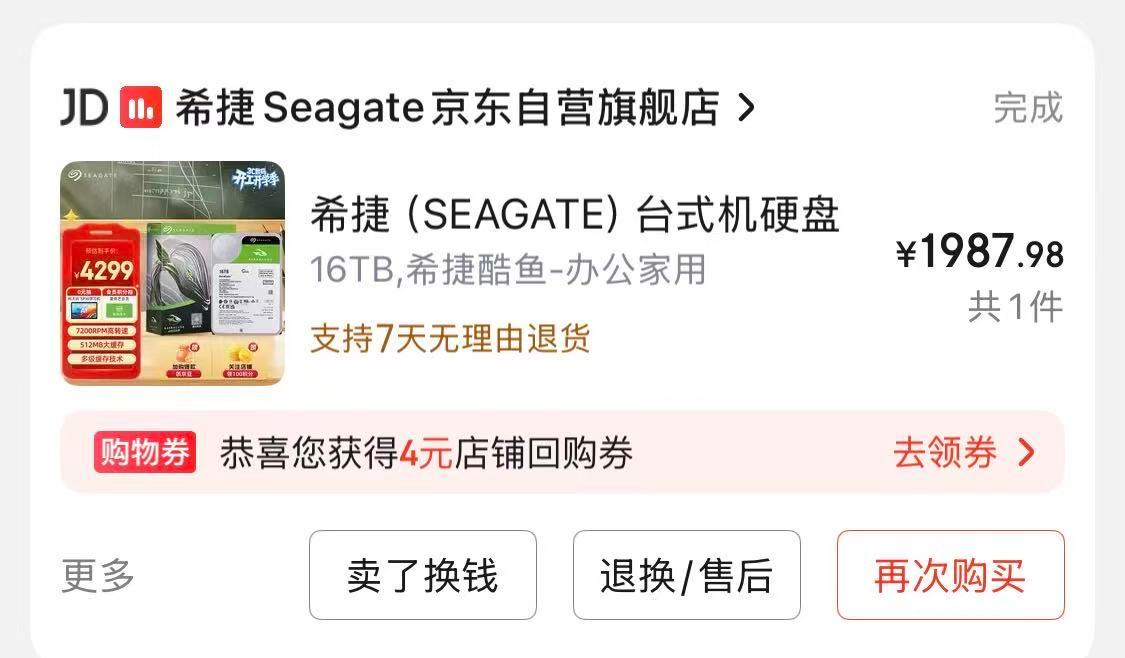Screen dimensions: 1125x658
Task: Expand the store via the chevron after 旗舰店
Action: (746, 108)
